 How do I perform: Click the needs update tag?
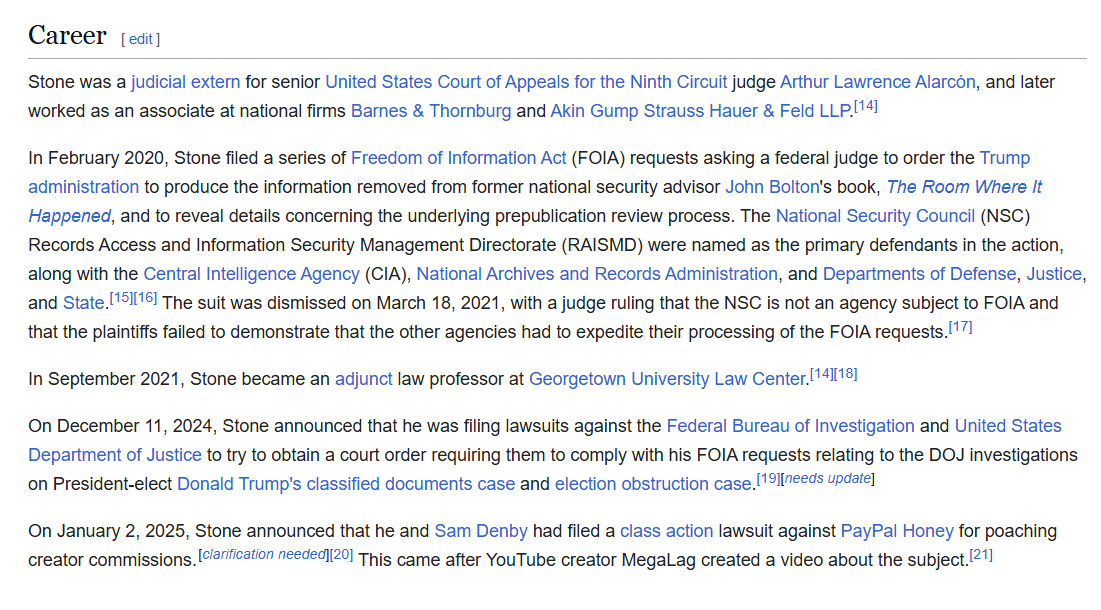(x=828, y=479)
